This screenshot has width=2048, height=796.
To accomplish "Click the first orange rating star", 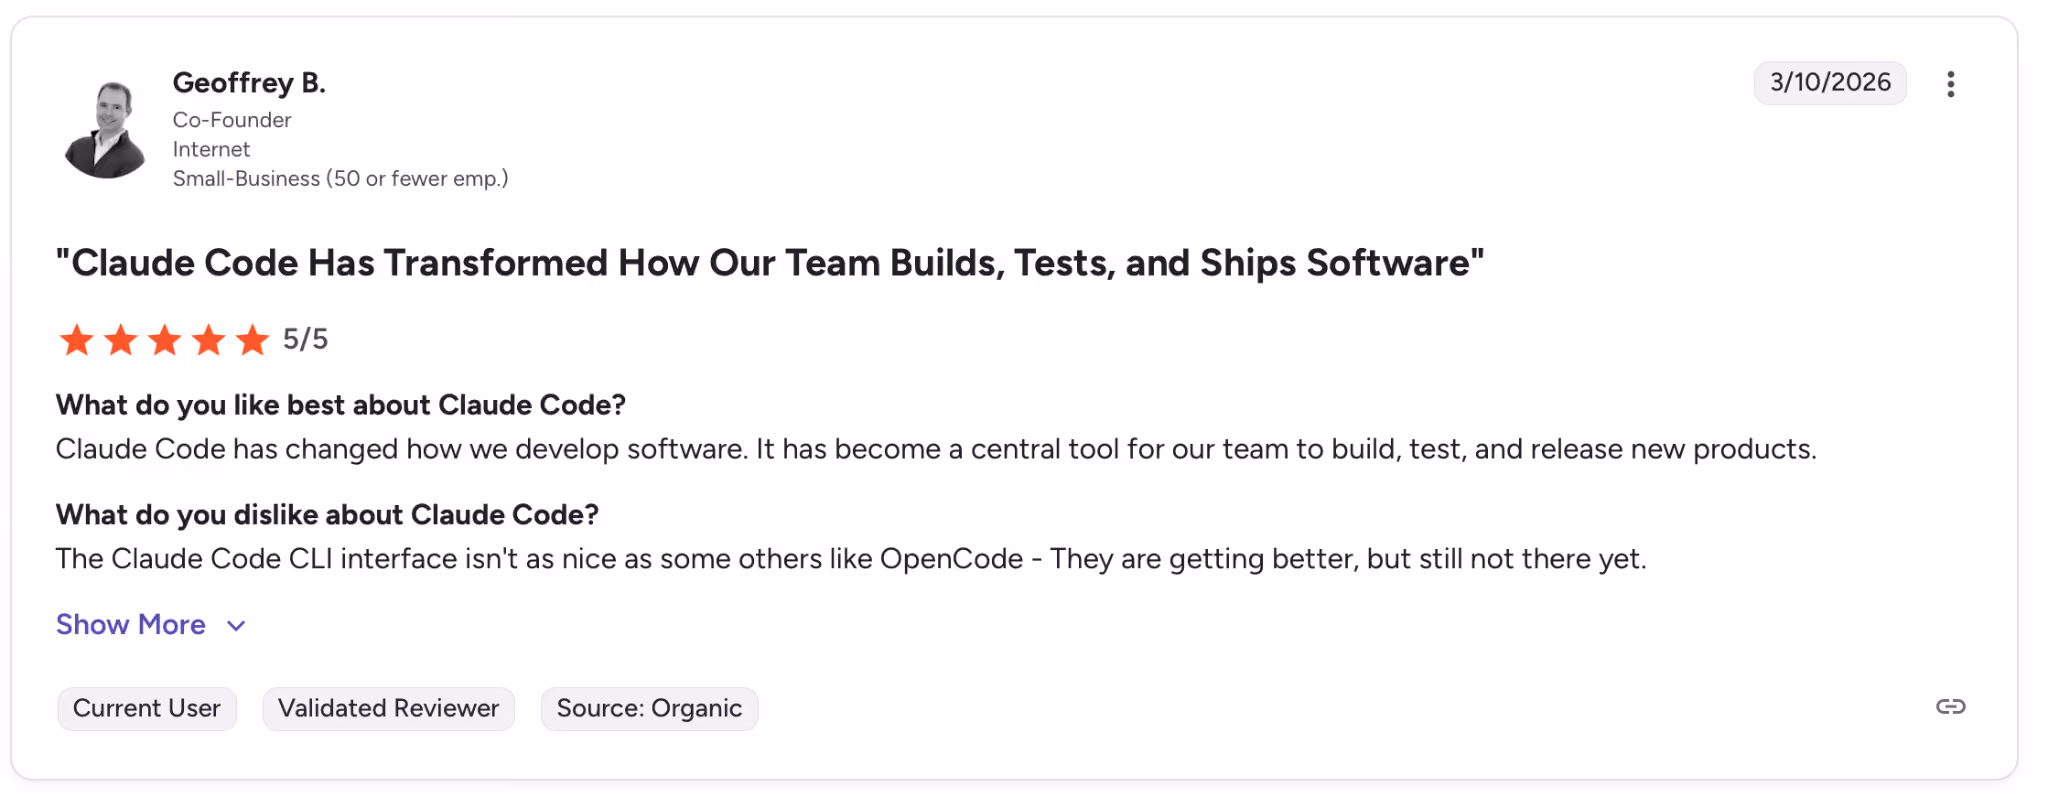I will (77, 340).
